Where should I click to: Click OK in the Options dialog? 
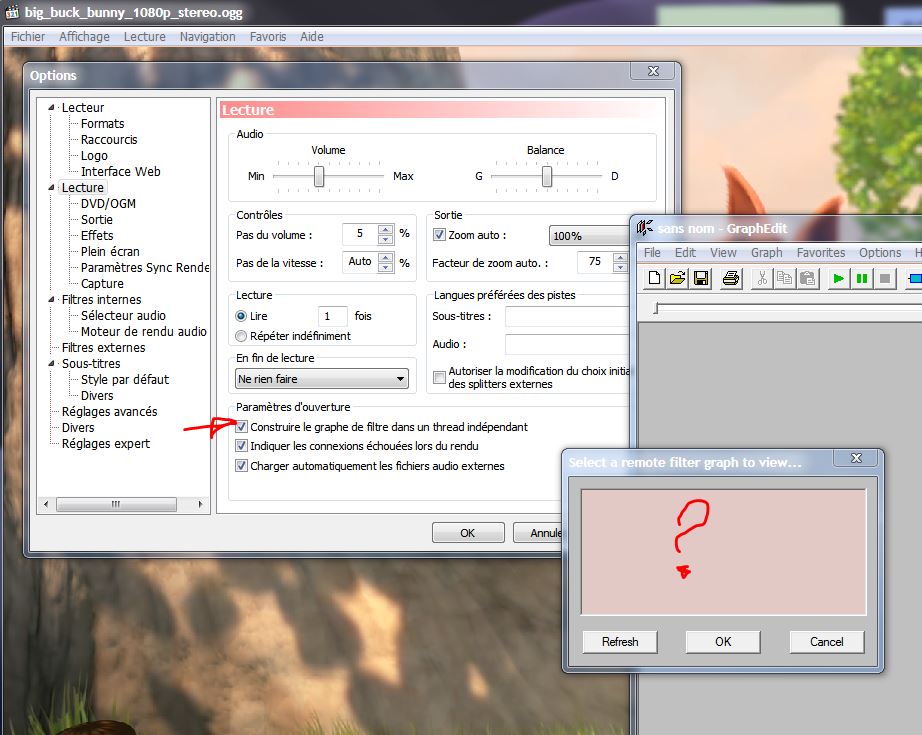coord(468,533)
